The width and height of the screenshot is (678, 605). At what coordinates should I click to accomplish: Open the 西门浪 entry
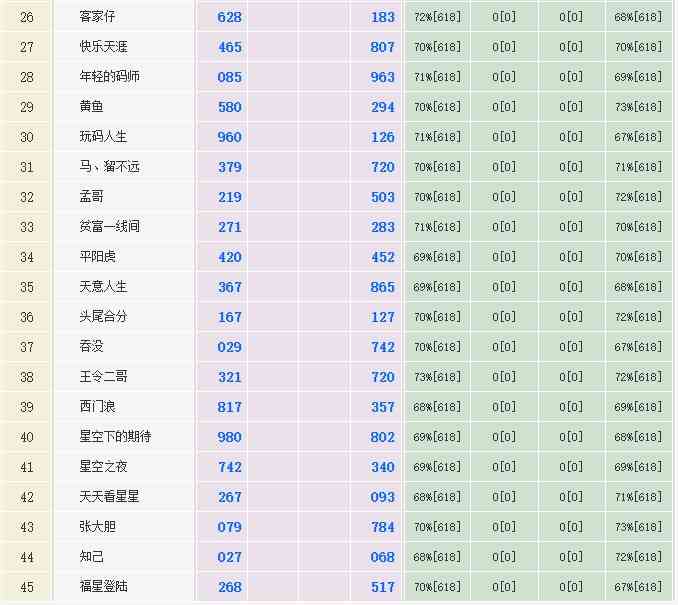tap(98, 407)
